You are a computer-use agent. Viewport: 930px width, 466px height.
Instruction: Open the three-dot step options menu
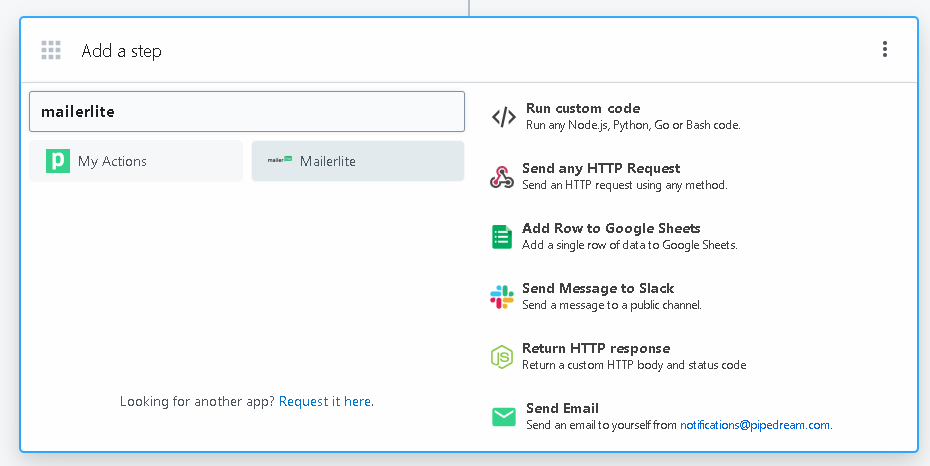coord(884,49)
